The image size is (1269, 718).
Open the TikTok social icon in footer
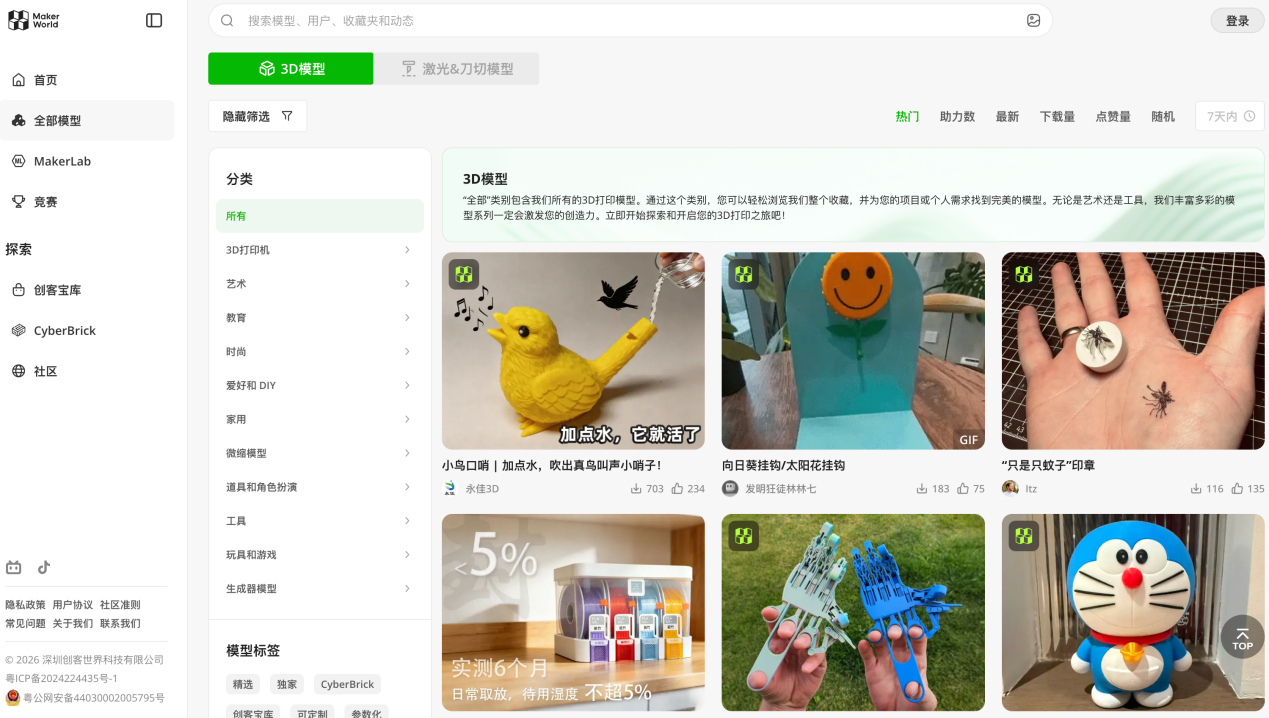point(44,567)
